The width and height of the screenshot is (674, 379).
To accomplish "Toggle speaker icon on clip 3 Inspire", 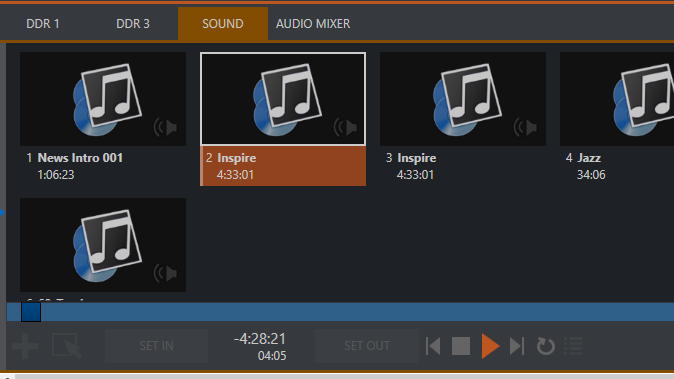I will pos(525,127).
